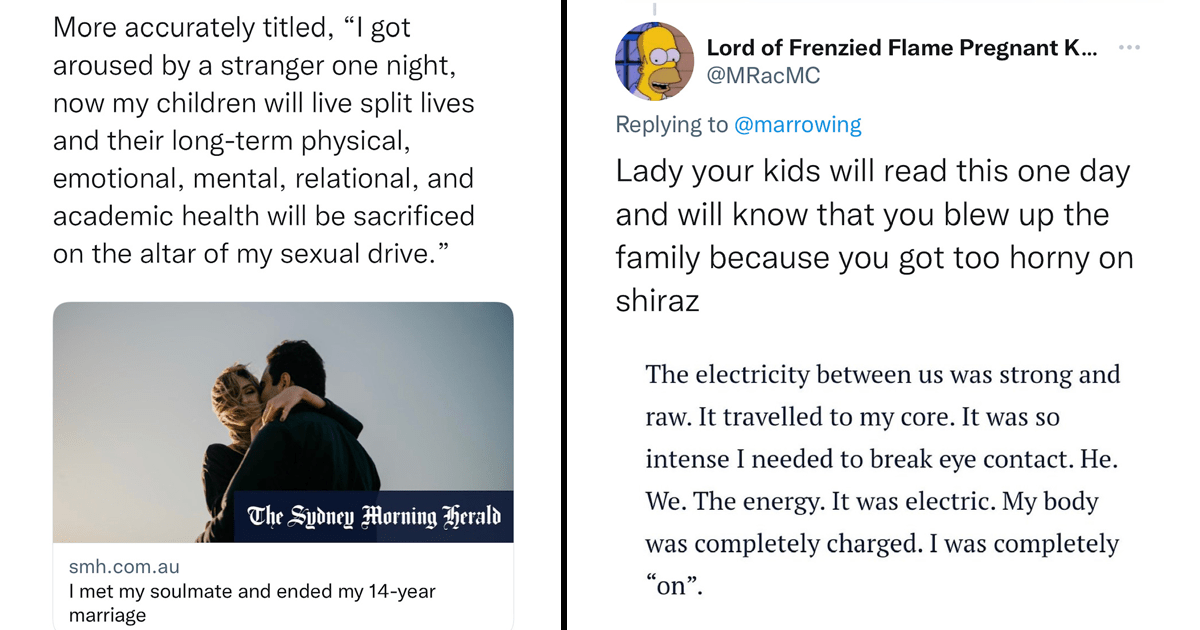Open the quoted article excerpt image

click(x=883, y=480)
